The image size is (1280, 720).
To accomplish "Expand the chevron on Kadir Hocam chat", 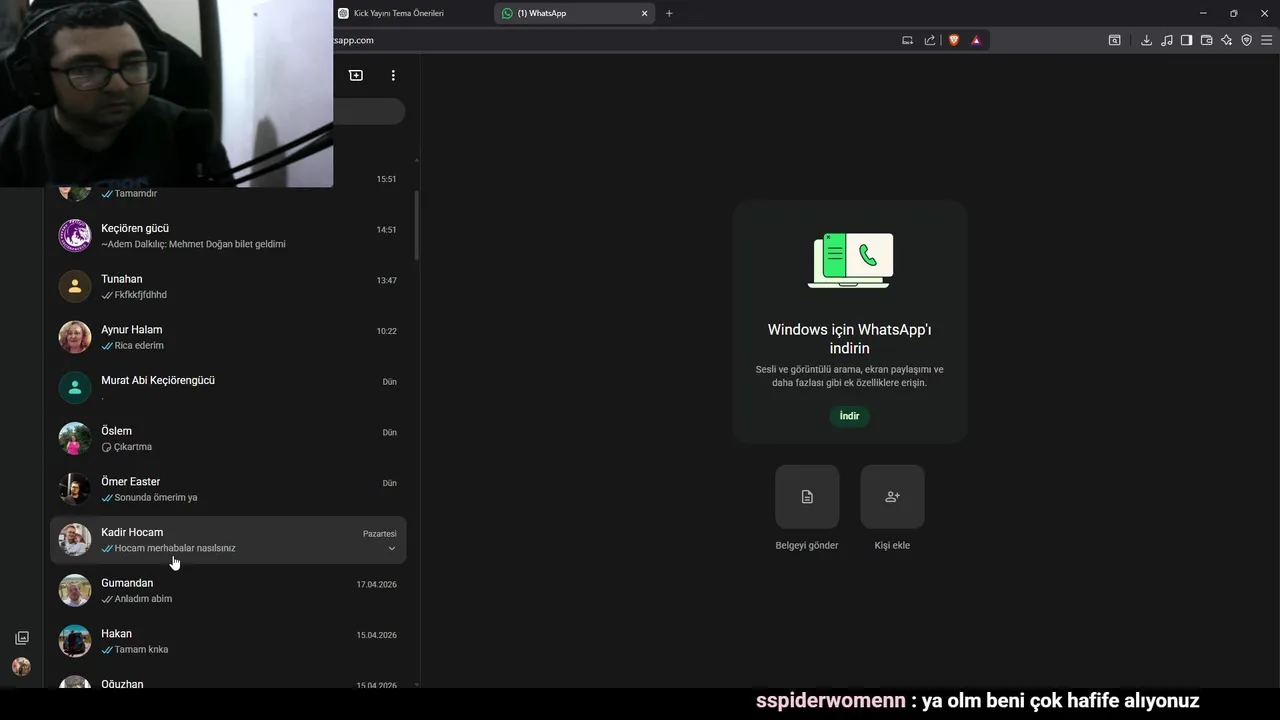I will (x=392, y=548).
